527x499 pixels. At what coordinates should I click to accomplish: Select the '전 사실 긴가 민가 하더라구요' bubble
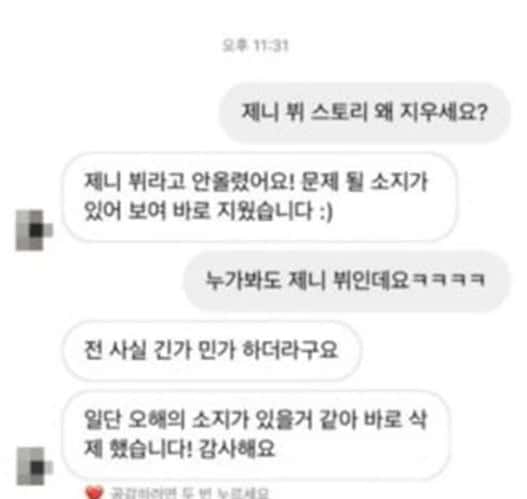212,351
